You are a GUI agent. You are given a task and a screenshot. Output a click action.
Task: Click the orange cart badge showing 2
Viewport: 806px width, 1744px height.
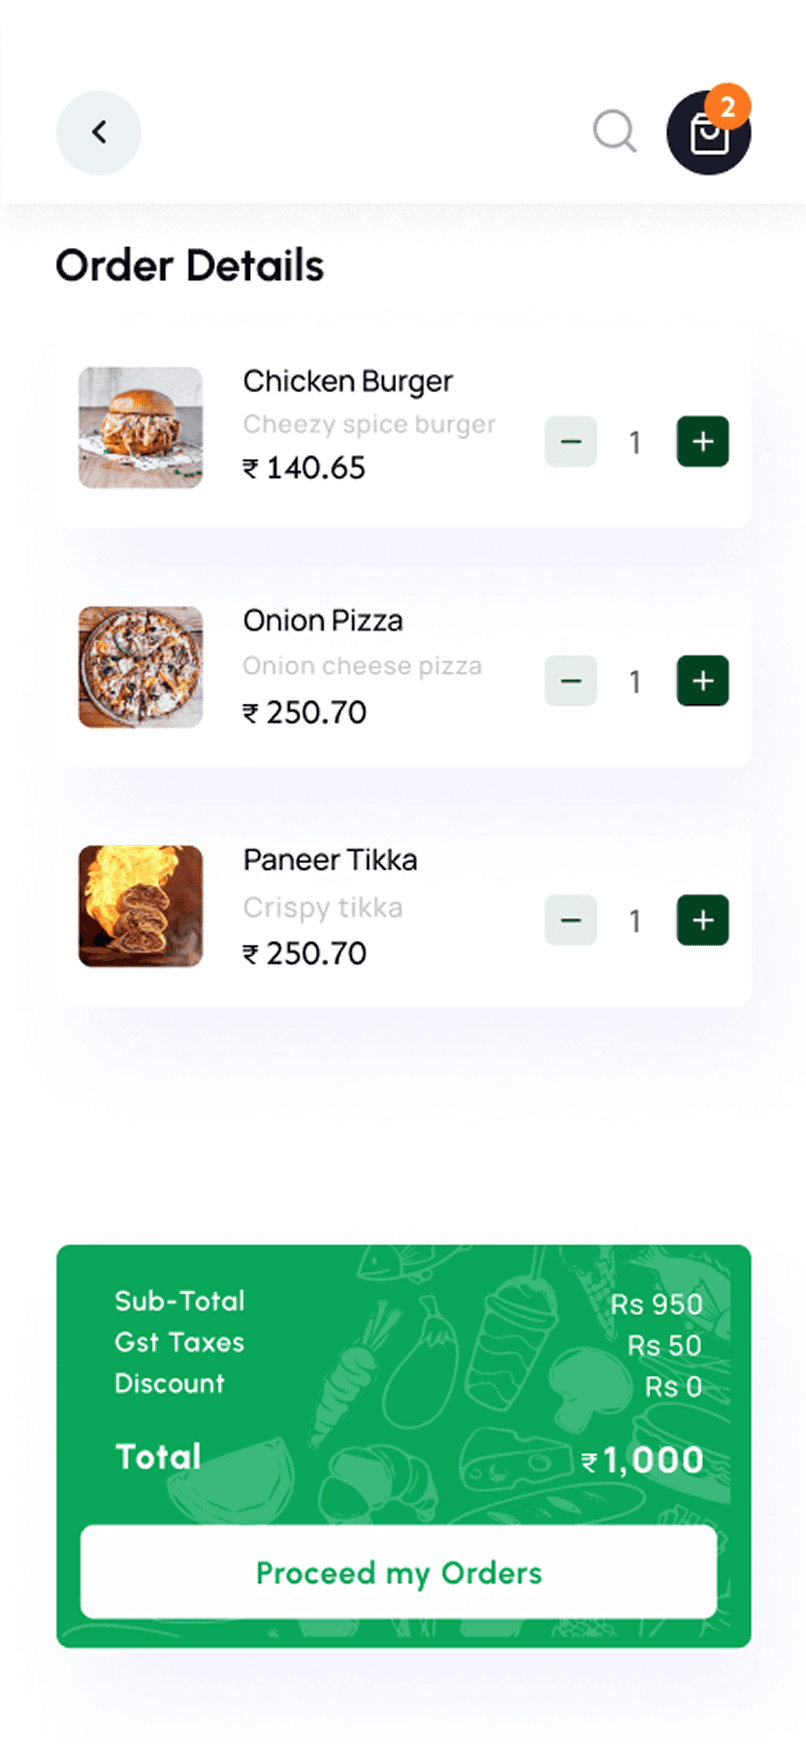coord(728,106)
